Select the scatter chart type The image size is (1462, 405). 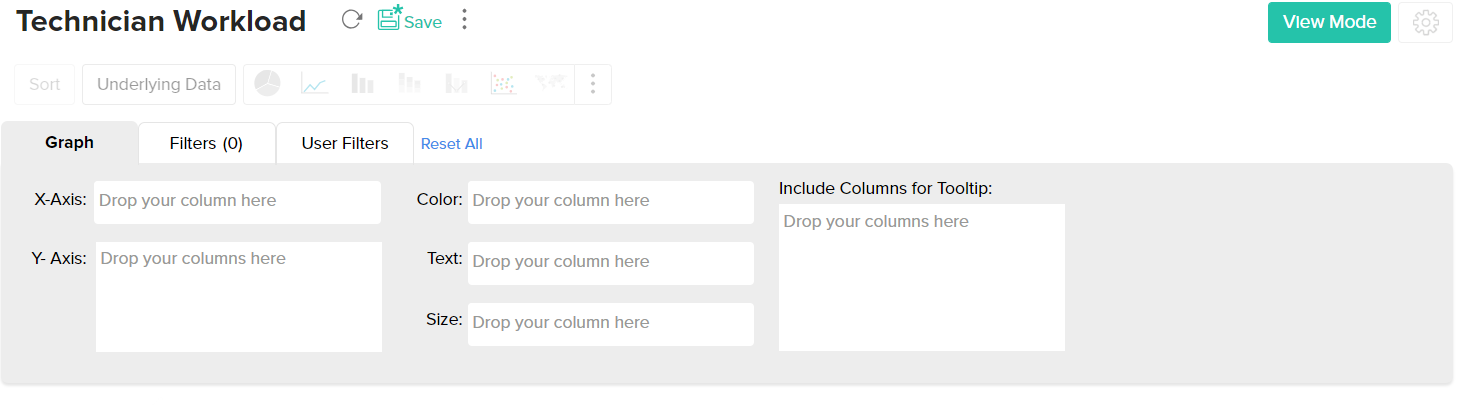click(x=502, y=84)
